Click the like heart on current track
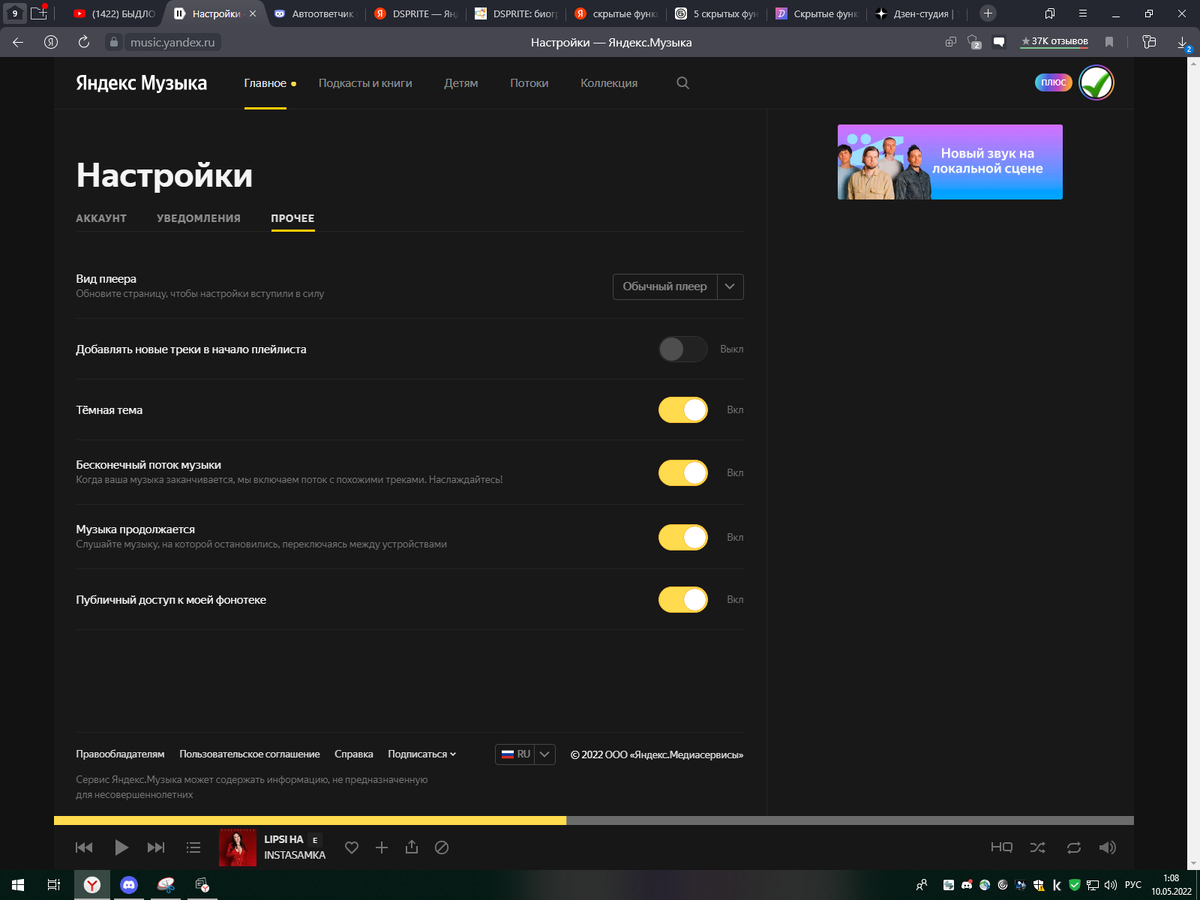Image resolution: width=1200 pixels, height=900 pixels. tap(352, 847)
